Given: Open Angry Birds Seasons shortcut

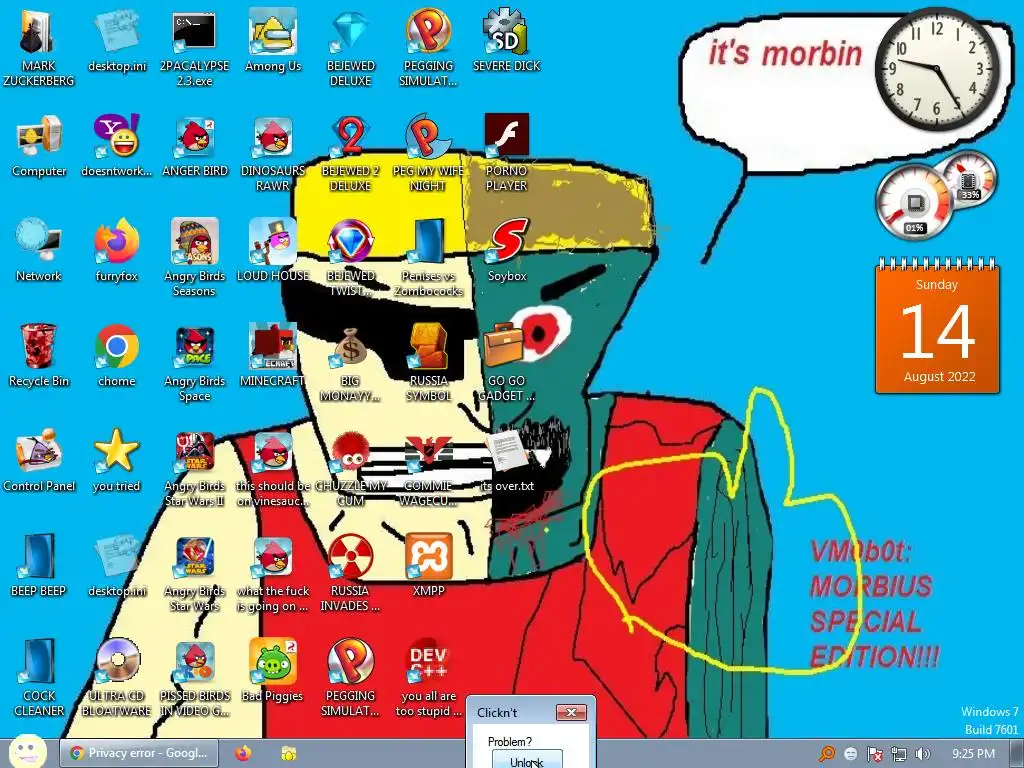Looking at the screenshot, I should 195,259.
